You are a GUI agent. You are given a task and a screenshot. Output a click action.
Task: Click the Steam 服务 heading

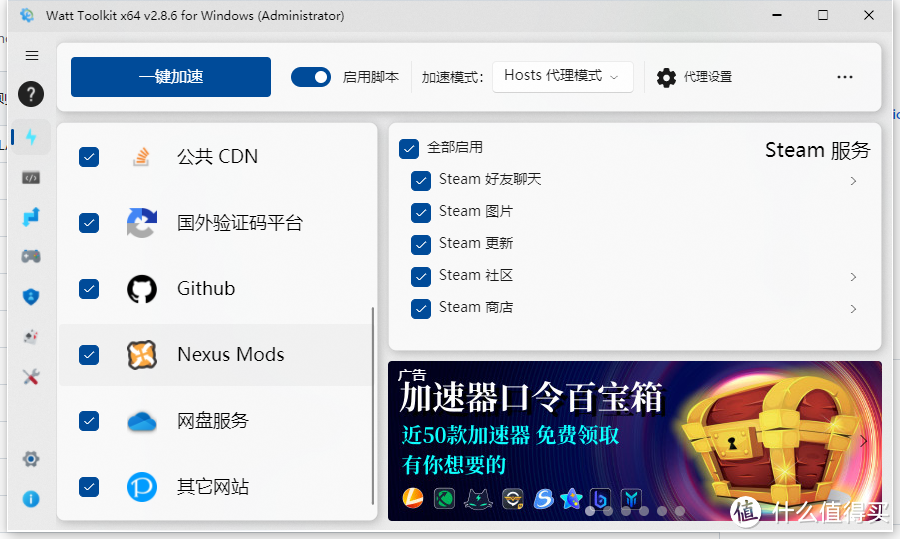pos(817,150)
